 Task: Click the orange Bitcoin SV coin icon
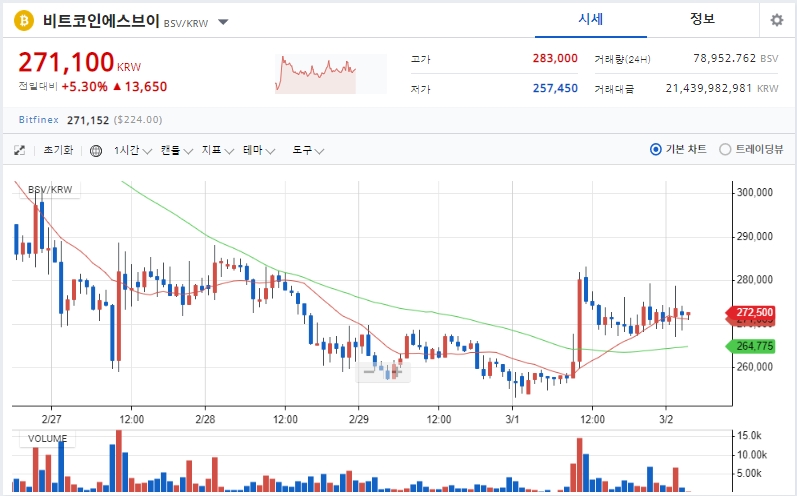click(23, 21)
